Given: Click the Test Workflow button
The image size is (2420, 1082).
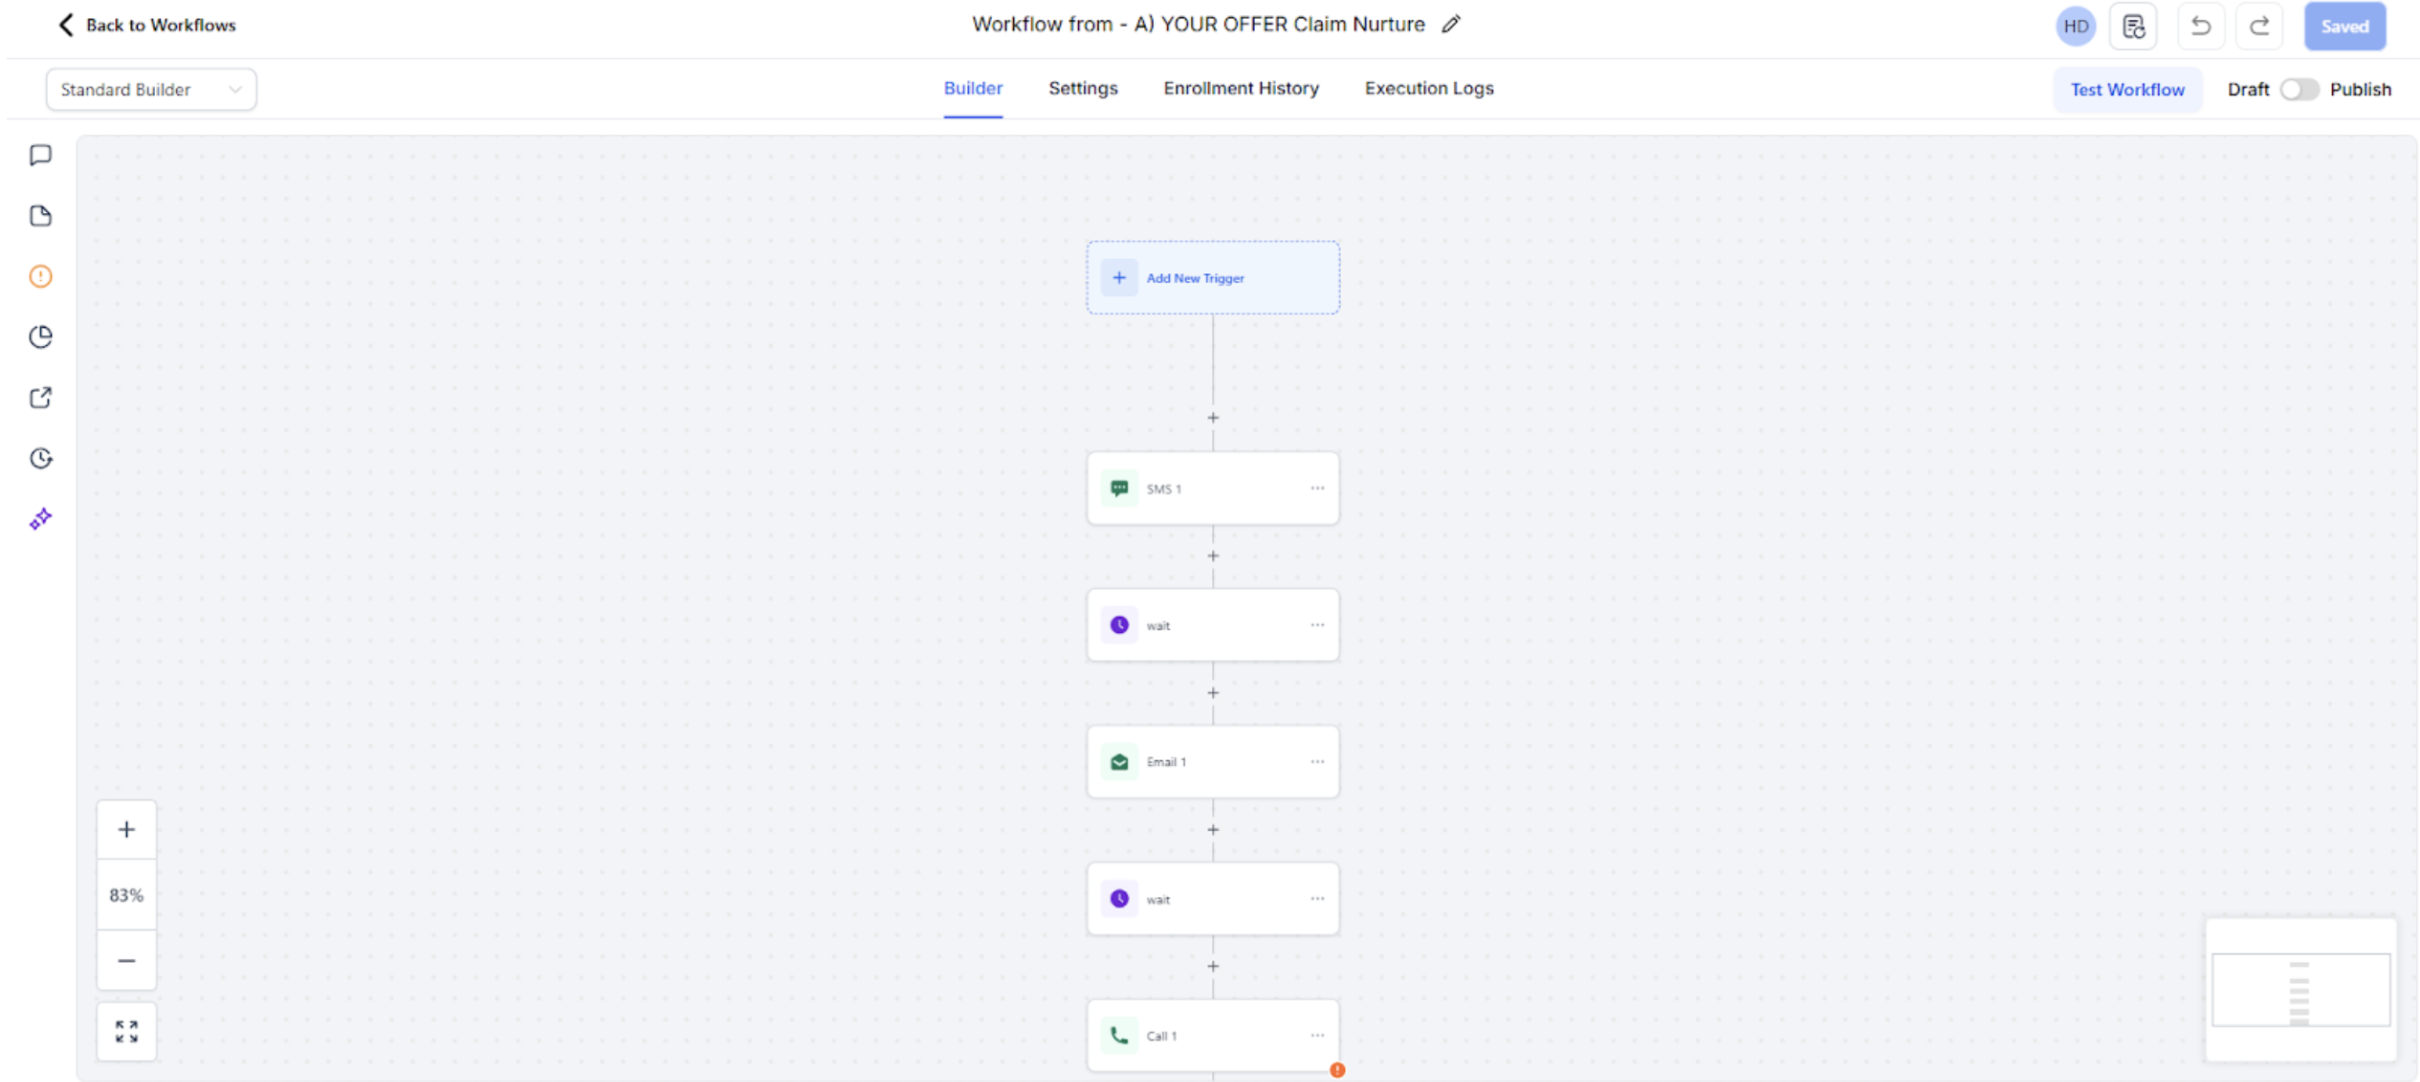Looking at the screenshot, I should pyautogui.click(x=2127, y=89).
